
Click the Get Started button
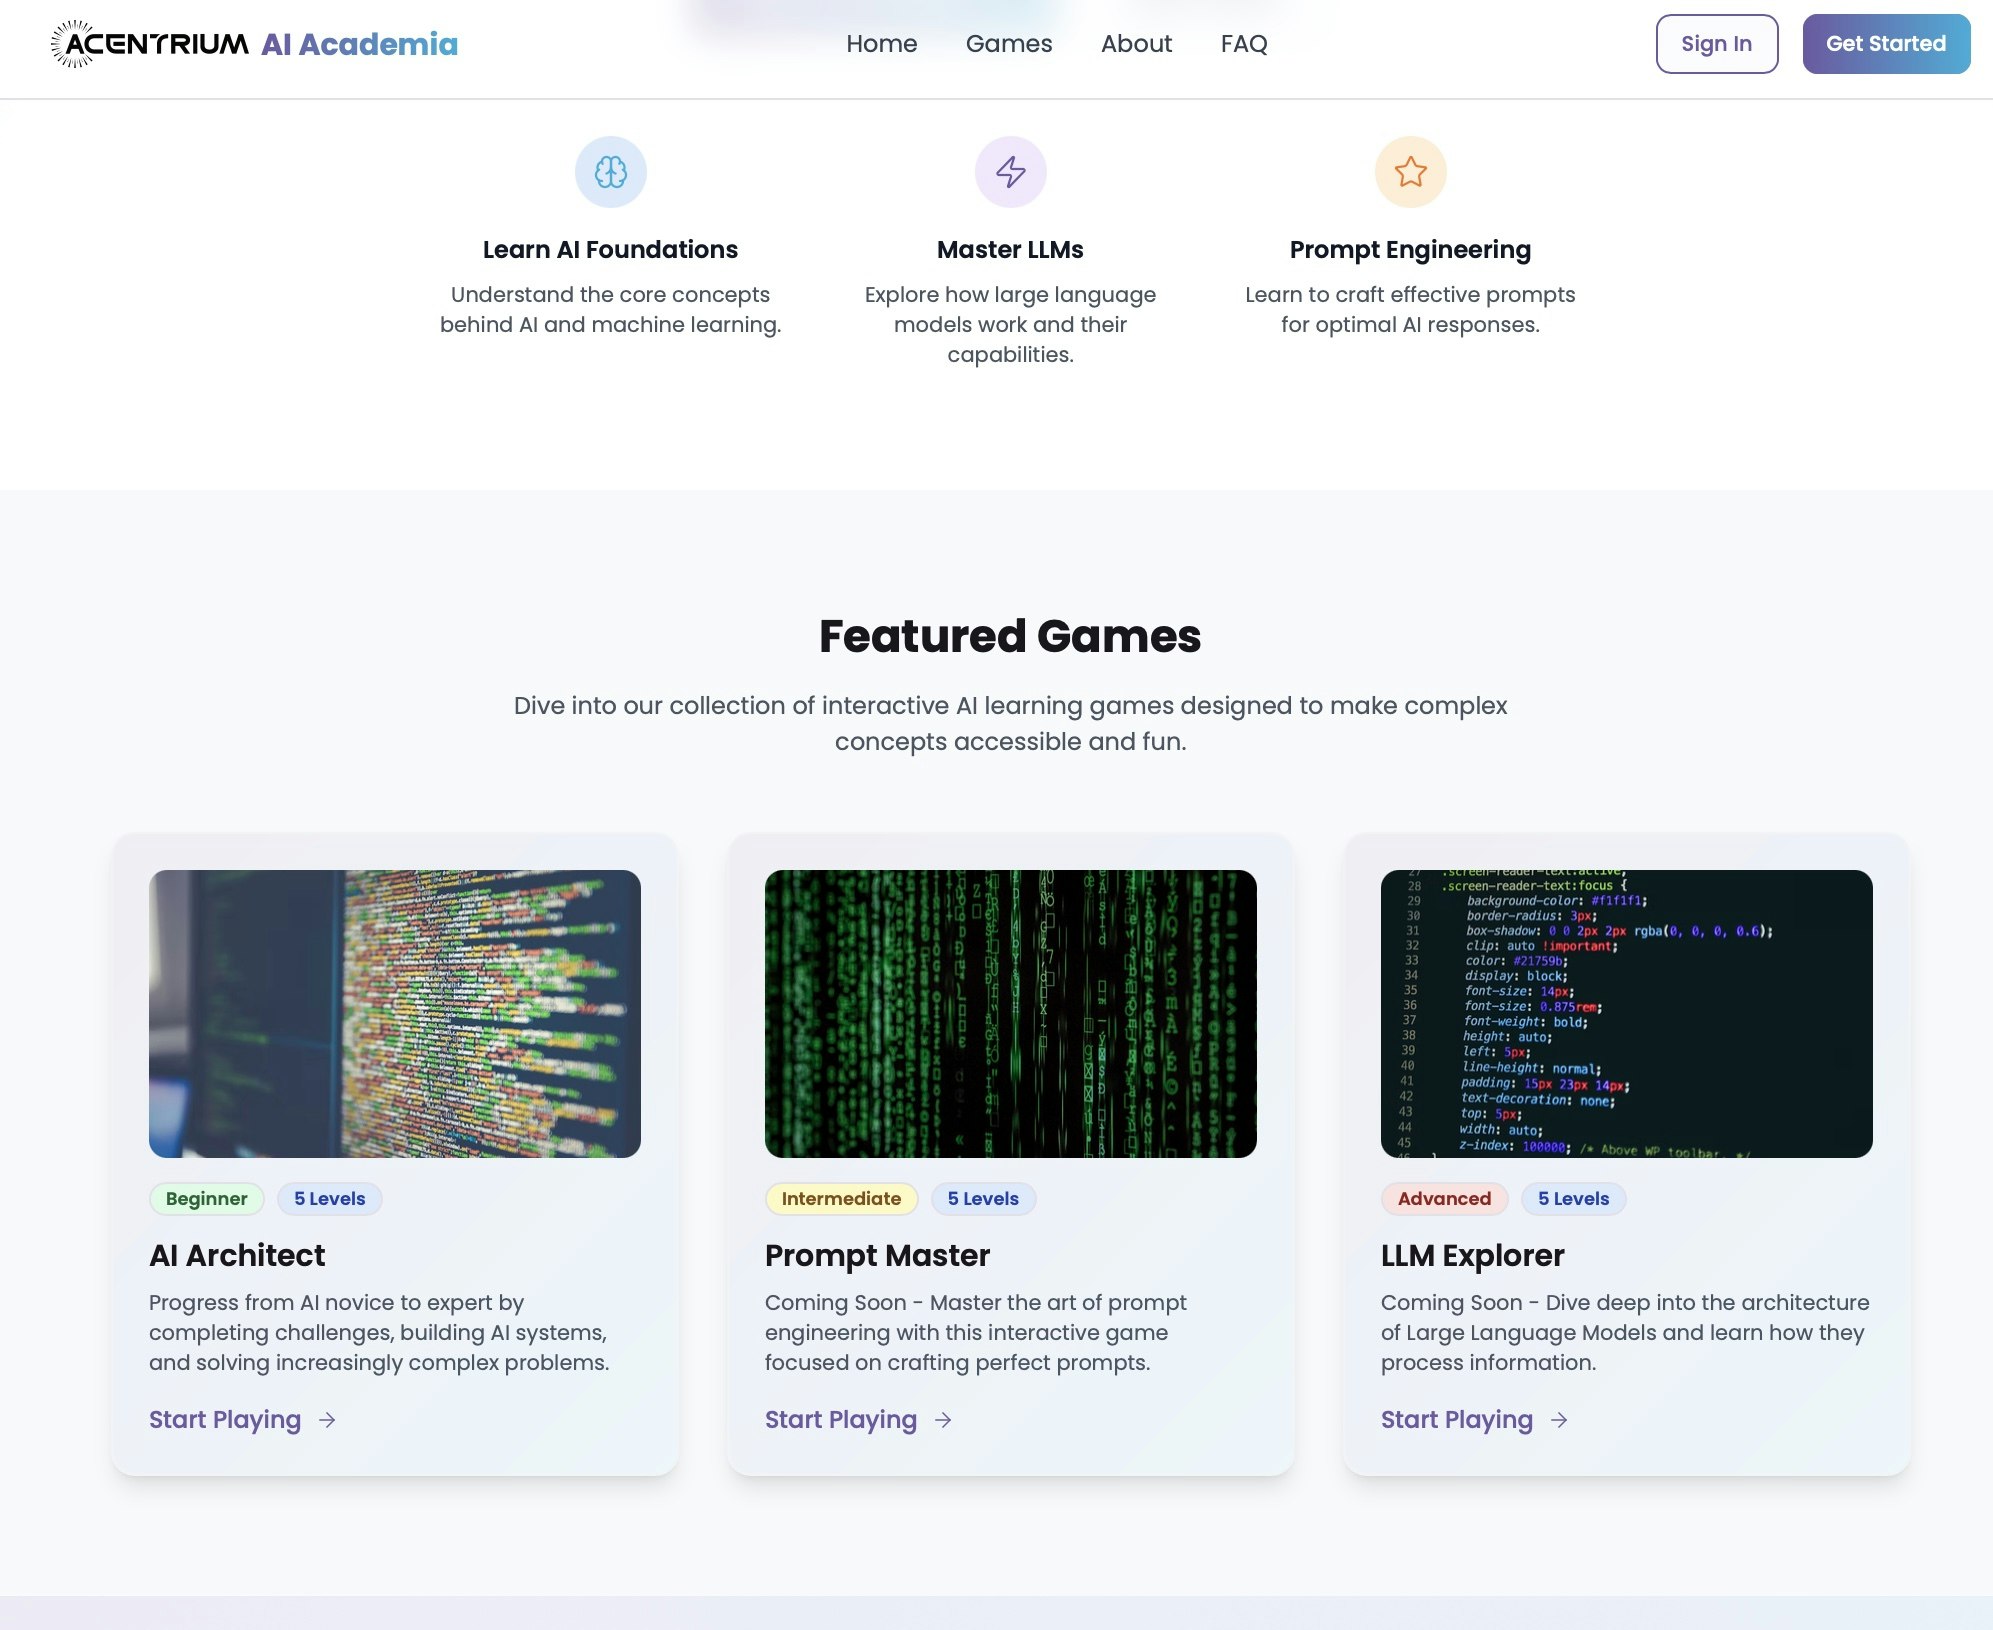[1885, 44]
